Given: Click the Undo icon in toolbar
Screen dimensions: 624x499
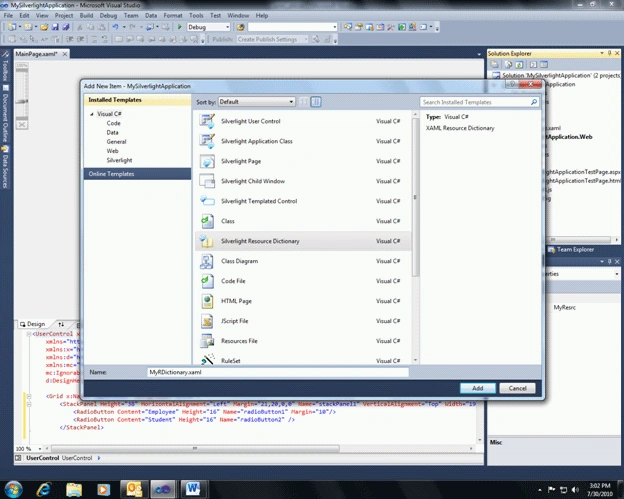Looking at the screenshot, I should (x=115, y=27).
